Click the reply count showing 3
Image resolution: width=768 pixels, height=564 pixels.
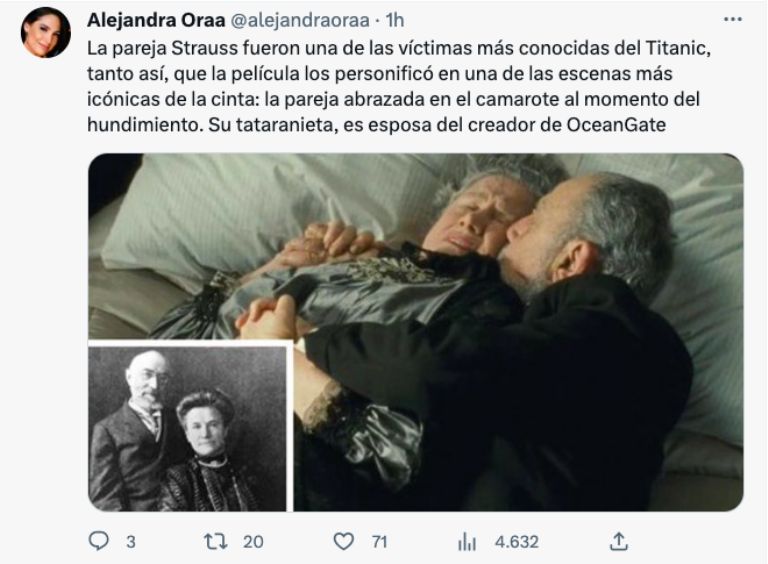click(x=131, y=542)
